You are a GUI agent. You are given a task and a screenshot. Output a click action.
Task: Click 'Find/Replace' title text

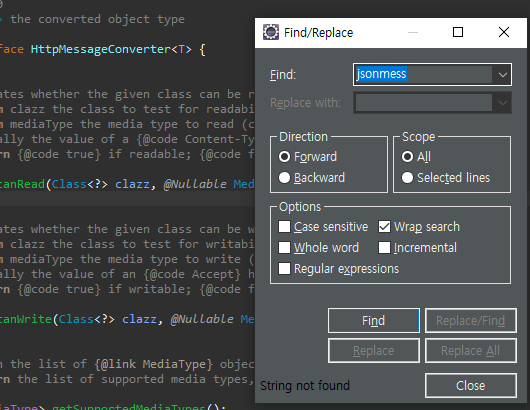[x=318, y=33]
